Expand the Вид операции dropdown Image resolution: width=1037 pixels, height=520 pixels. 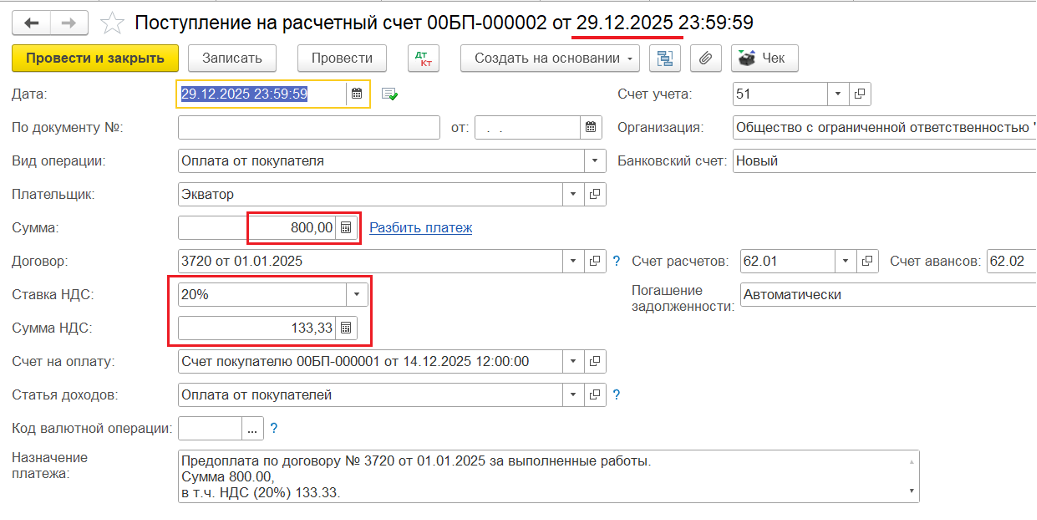[595, 161]
